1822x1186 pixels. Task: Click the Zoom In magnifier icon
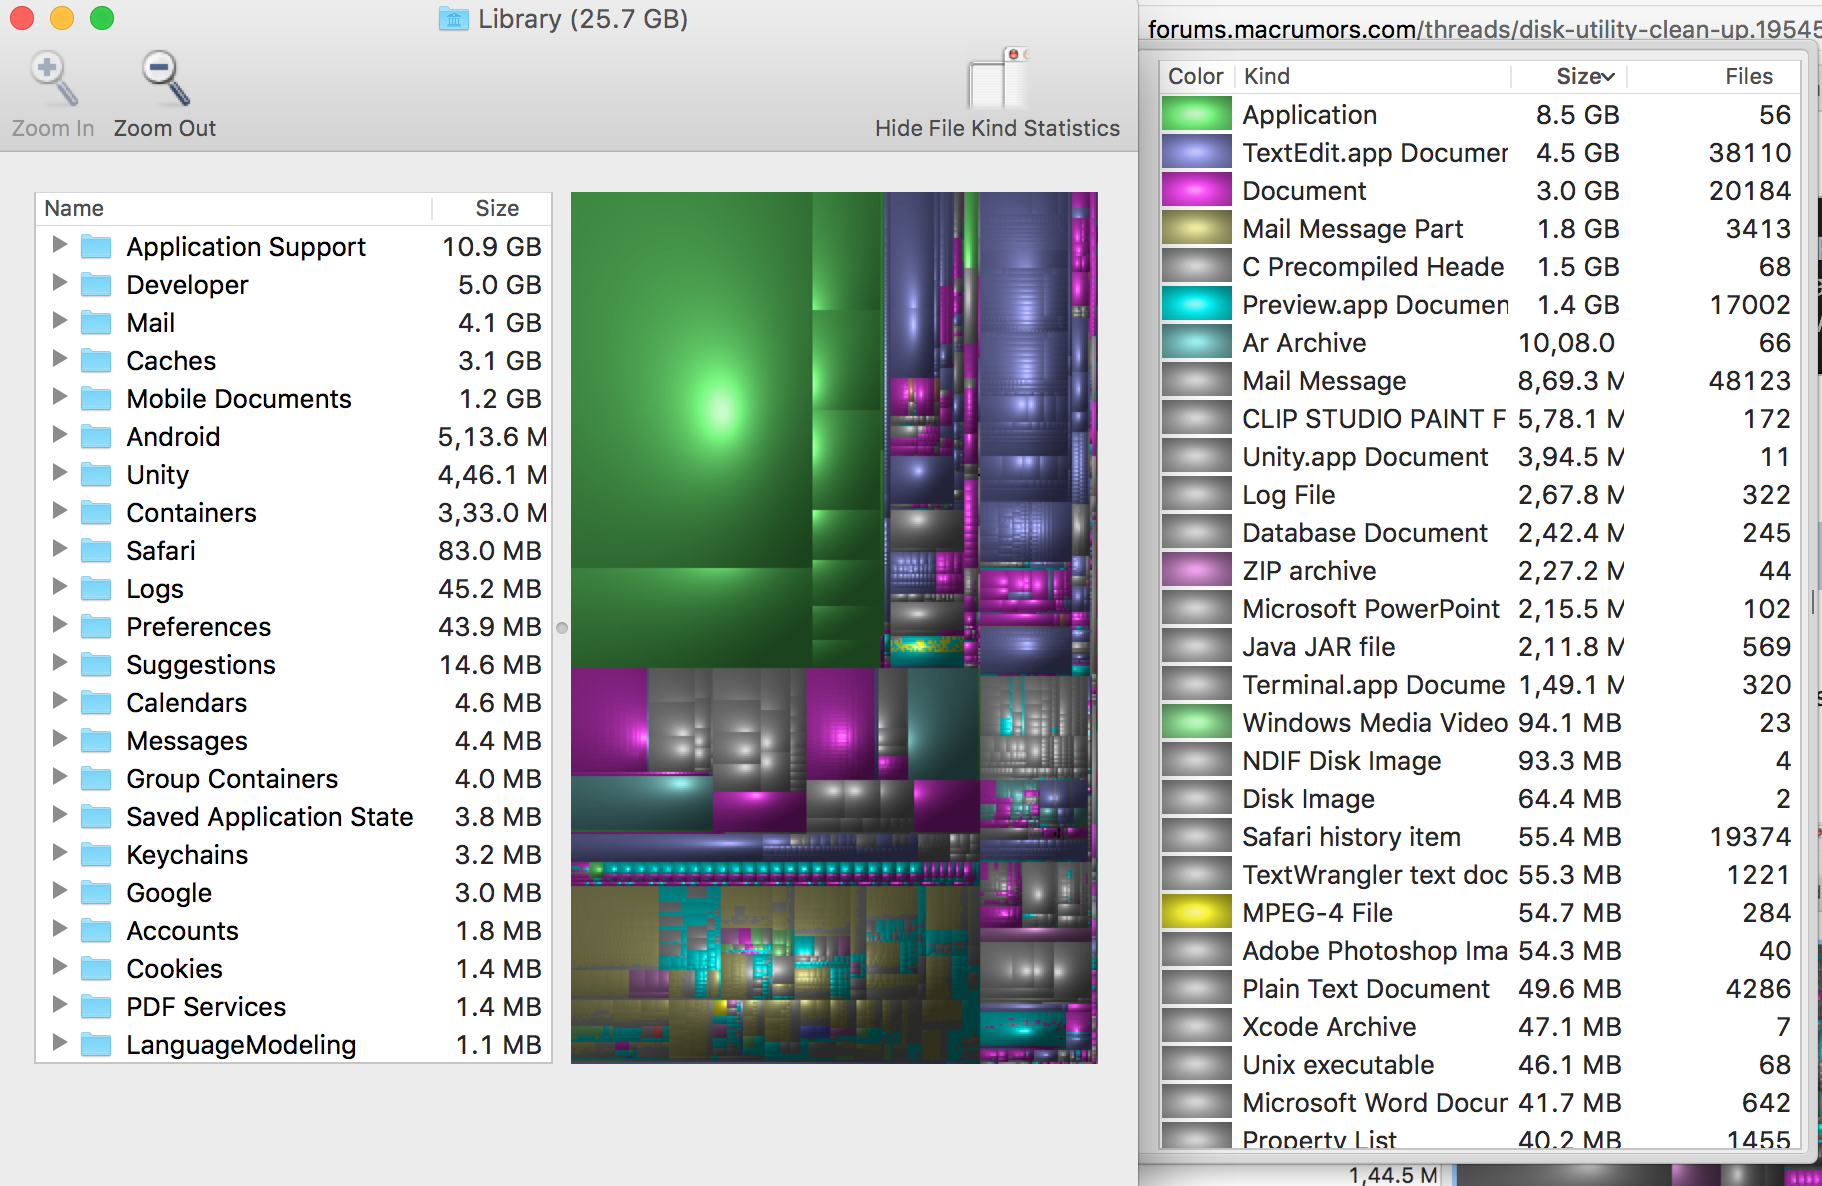click(x=52, y=78)
